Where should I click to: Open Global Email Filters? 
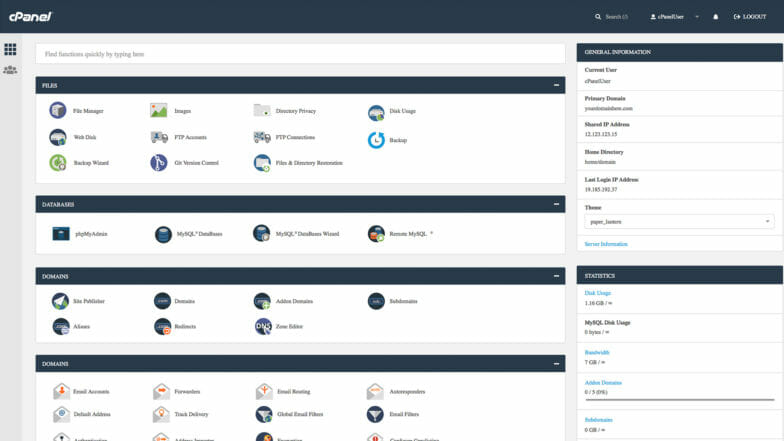tap(264, 414)
